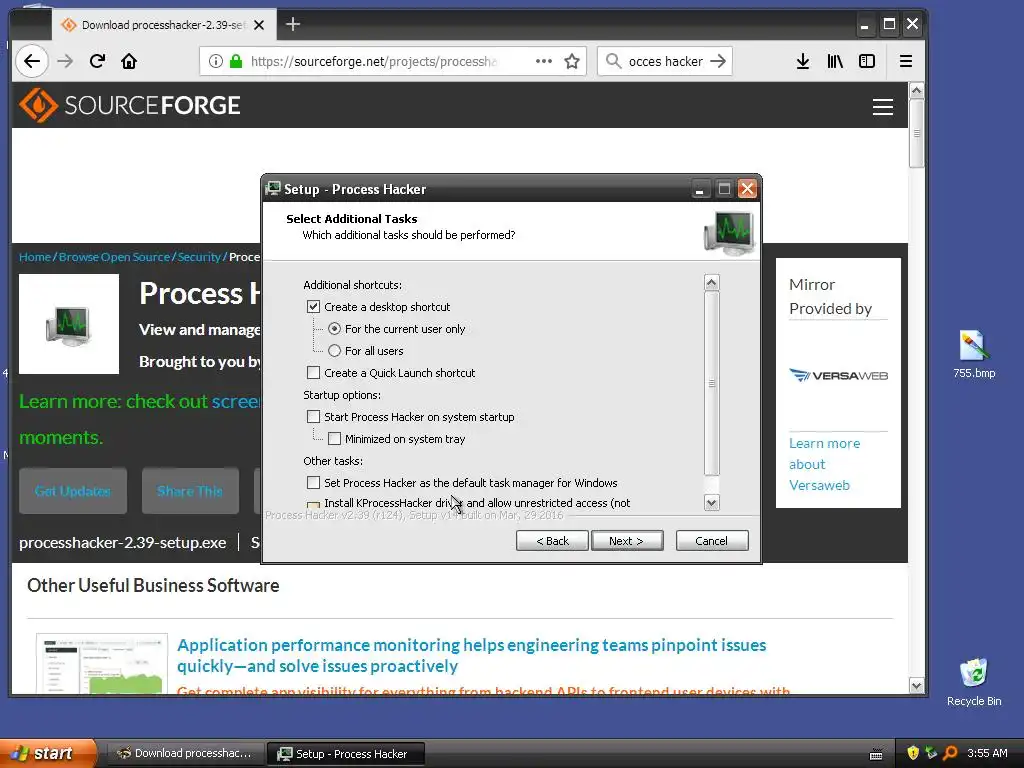This screenshot has height=768, width=1024.
Task: Click the Firefox forward arrow button
Action: click(65, 61)
